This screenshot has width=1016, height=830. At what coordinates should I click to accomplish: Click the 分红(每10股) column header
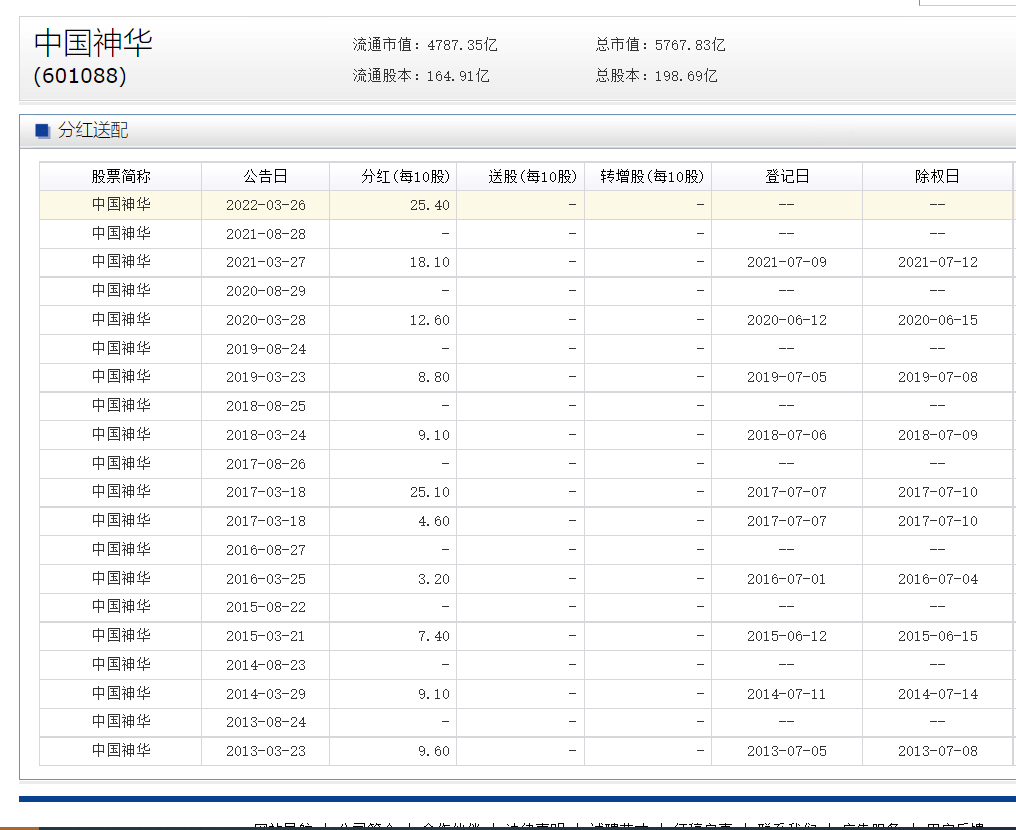pyautogui.click(x=406, y=176)
